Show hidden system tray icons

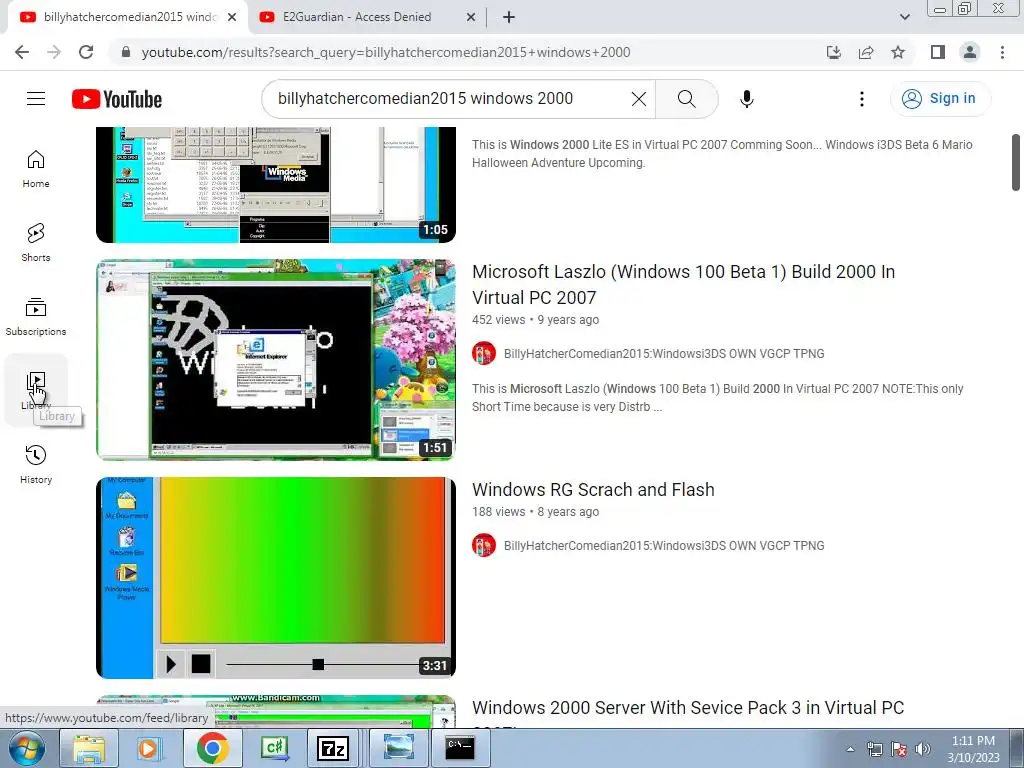point(850,749)
